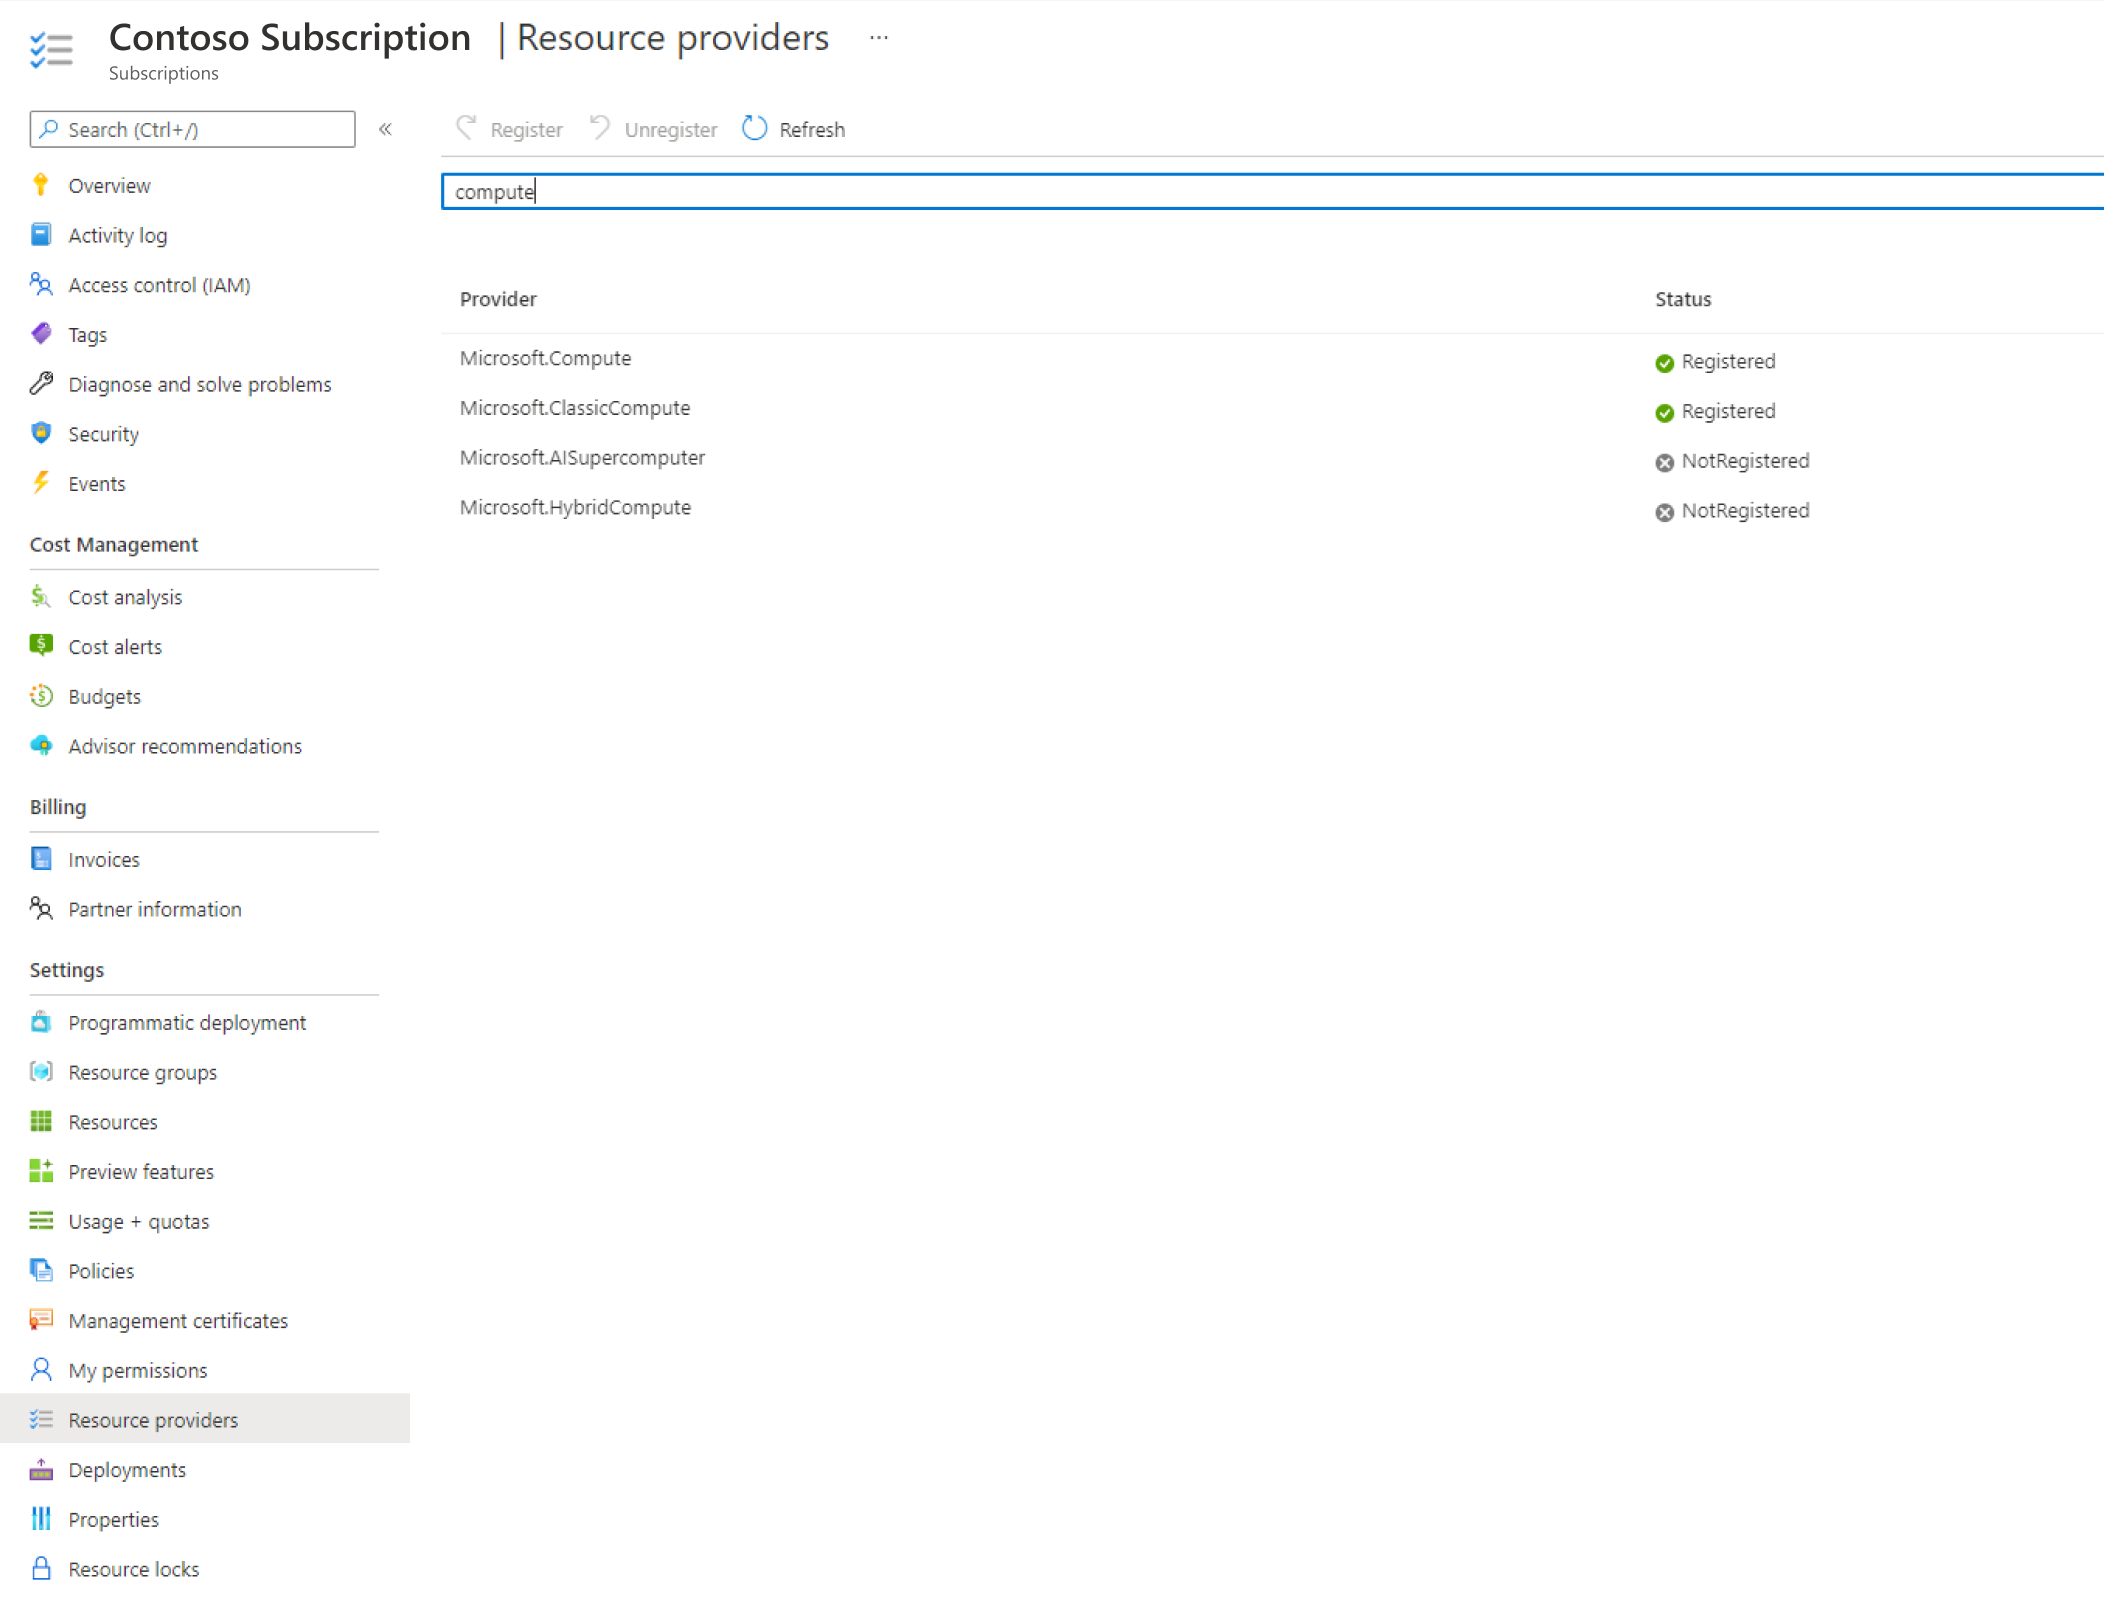Click the Partner information icon

(x=41, y=909)
